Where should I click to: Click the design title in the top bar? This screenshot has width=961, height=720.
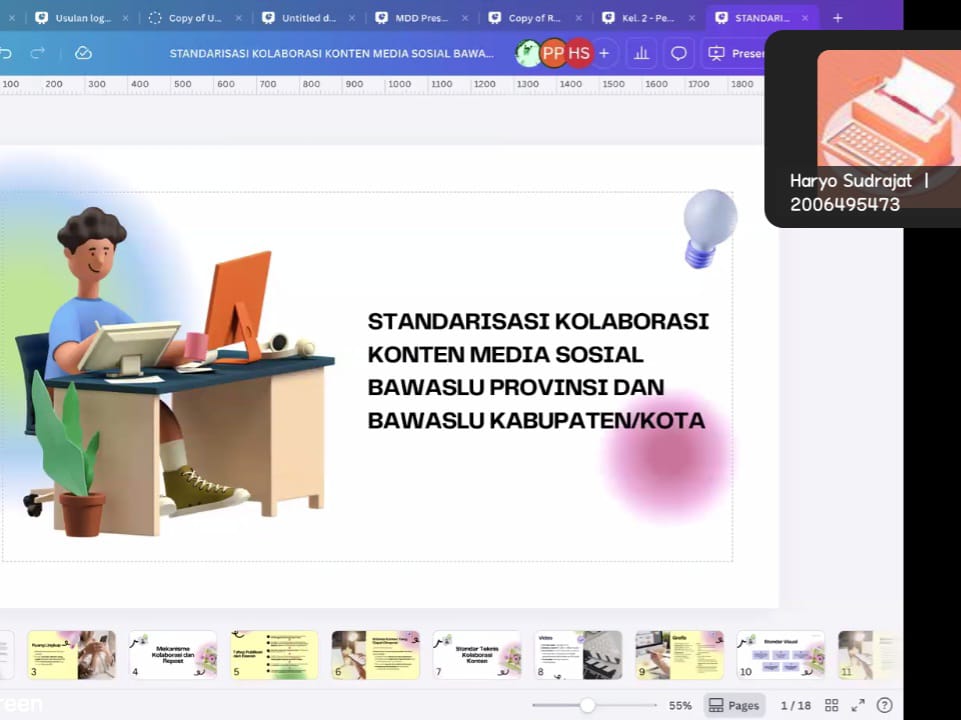coord(331,53)
